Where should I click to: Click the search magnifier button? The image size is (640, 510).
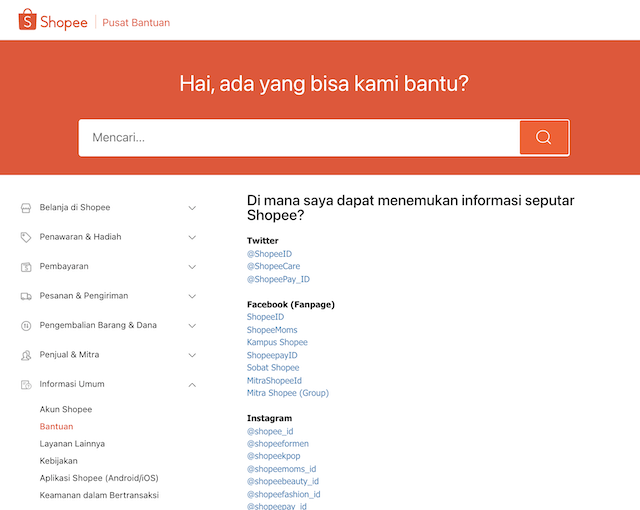click(544, 137)
